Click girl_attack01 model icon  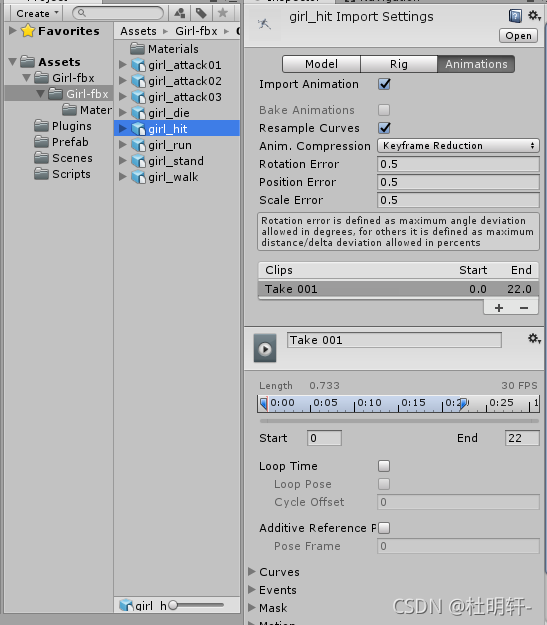coord(138,65)
